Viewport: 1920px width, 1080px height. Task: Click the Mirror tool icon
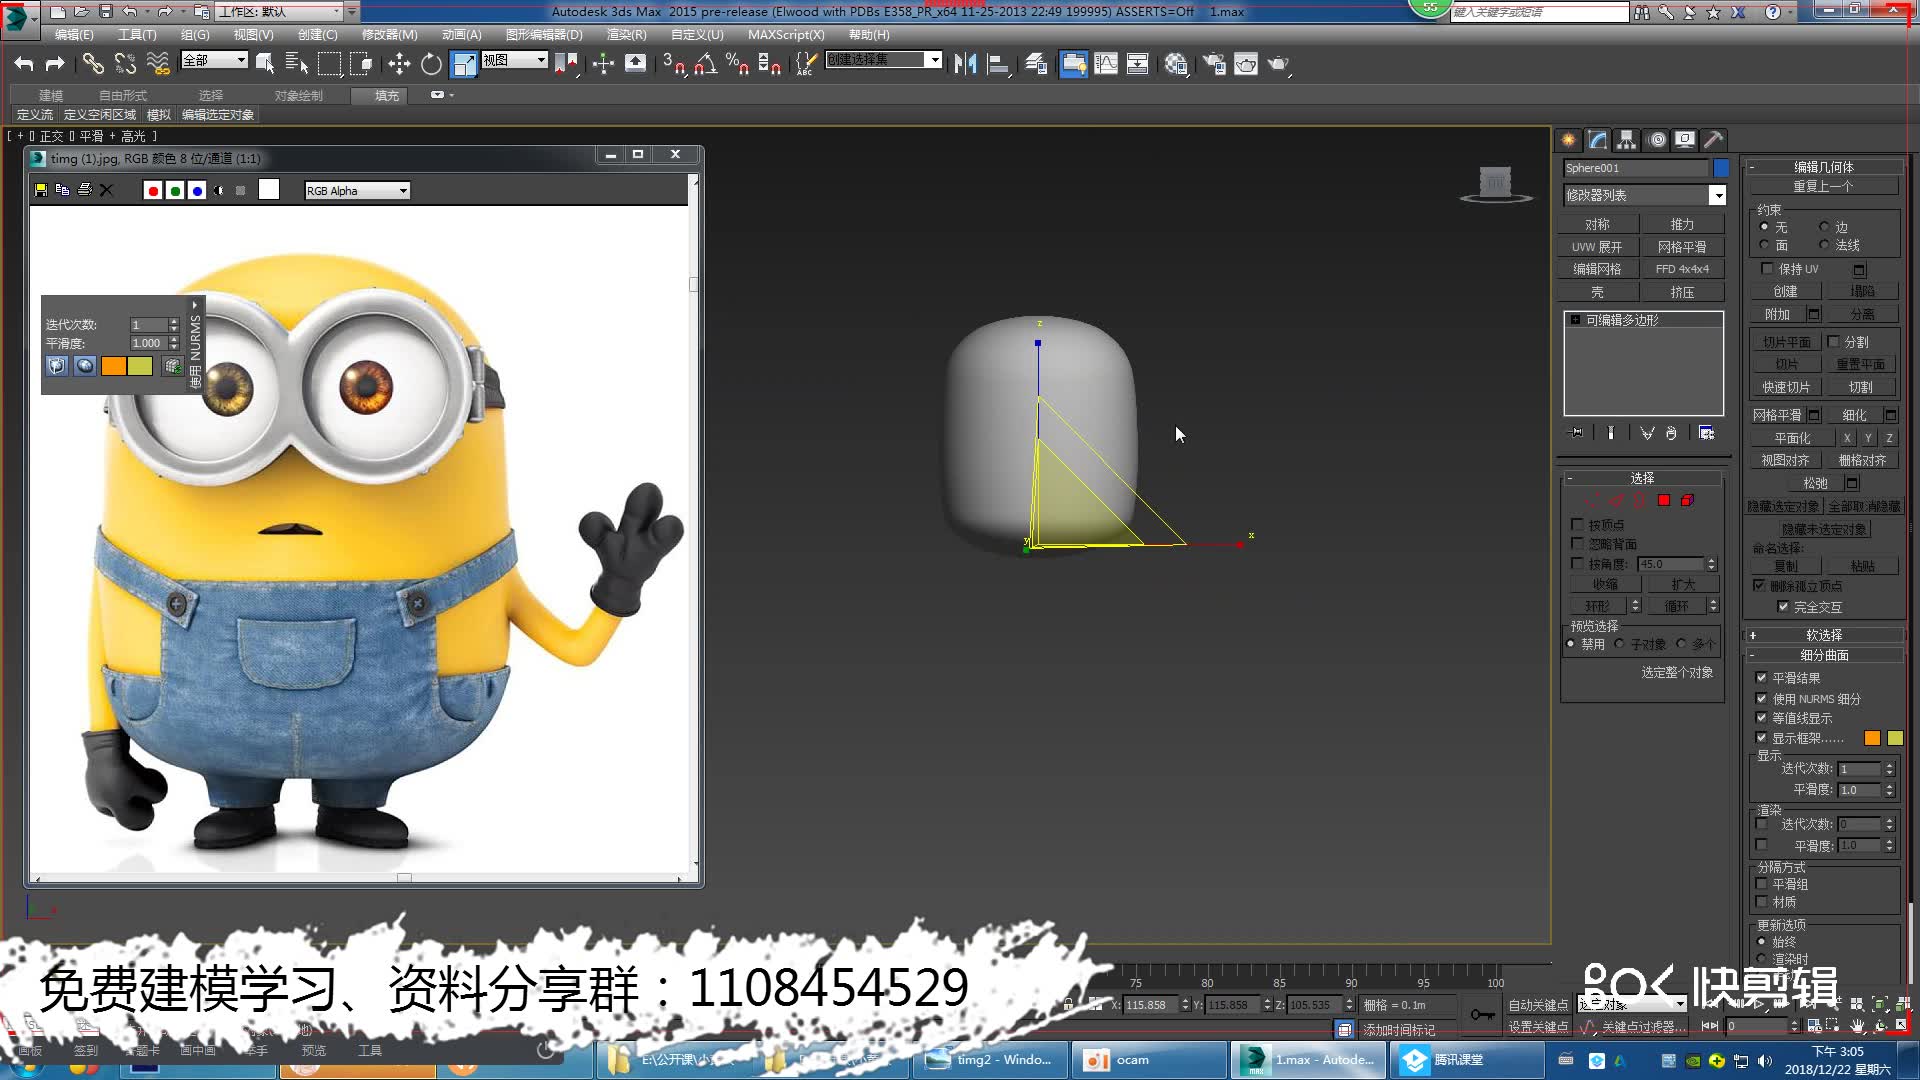pyautogui.click(x=965, y=64)
